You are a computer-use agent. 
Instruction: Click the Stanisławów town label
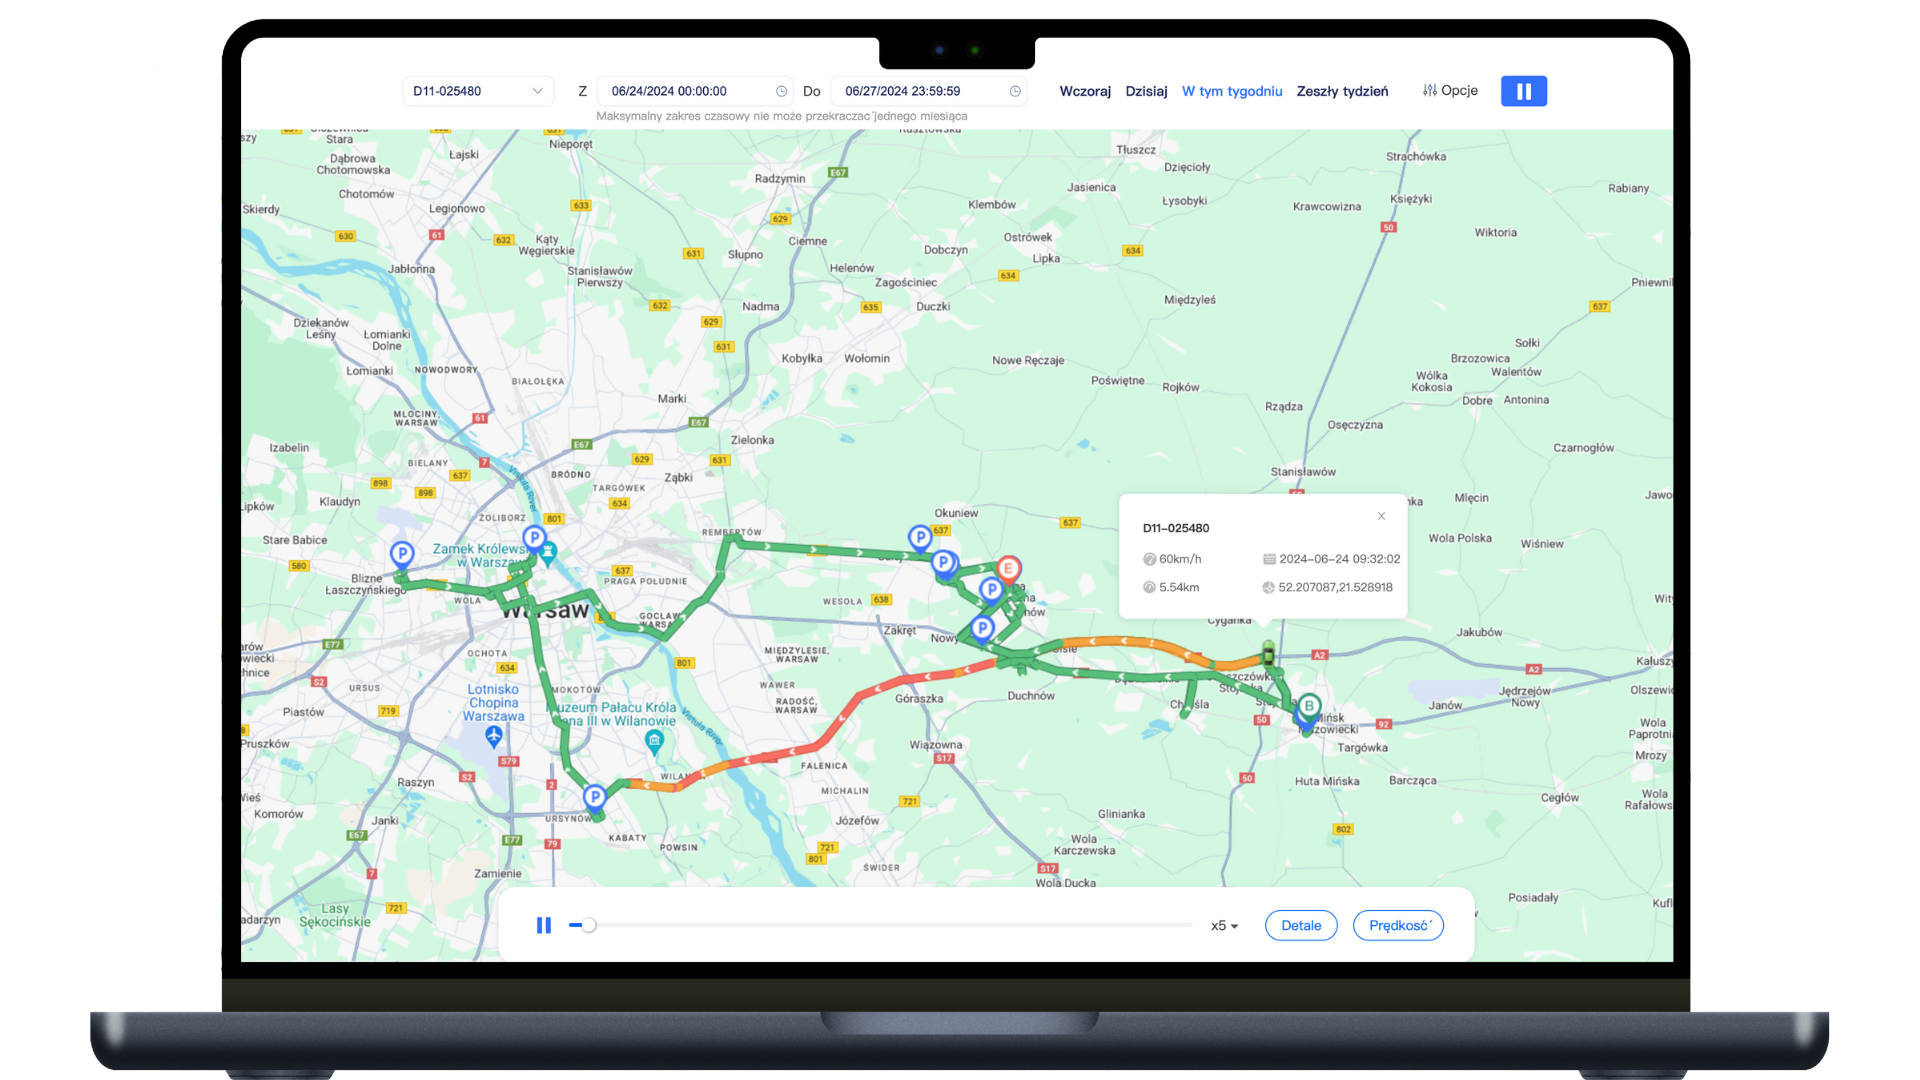(x=1303, y=472)
